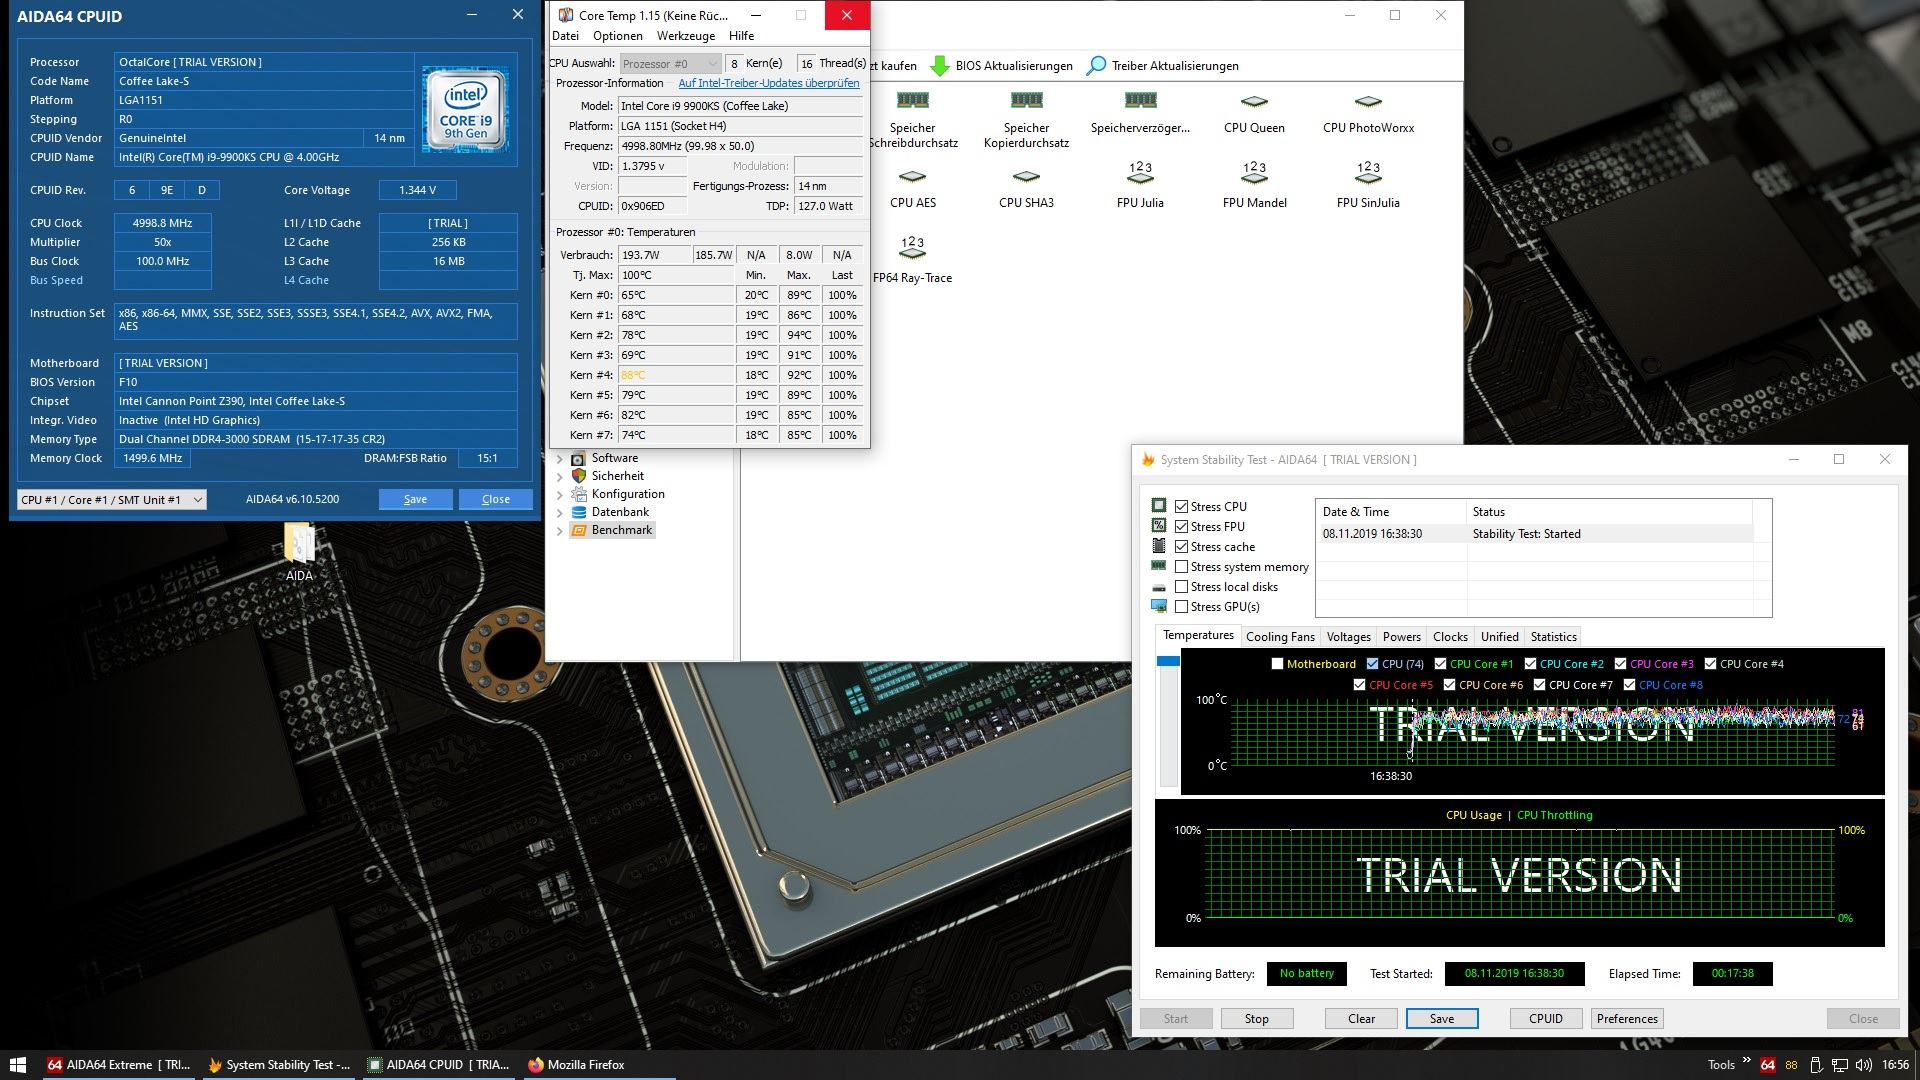Open the Speicher Schreibdurchsatz benchmark icon
1920x1080 pixels.
[912, 101]
